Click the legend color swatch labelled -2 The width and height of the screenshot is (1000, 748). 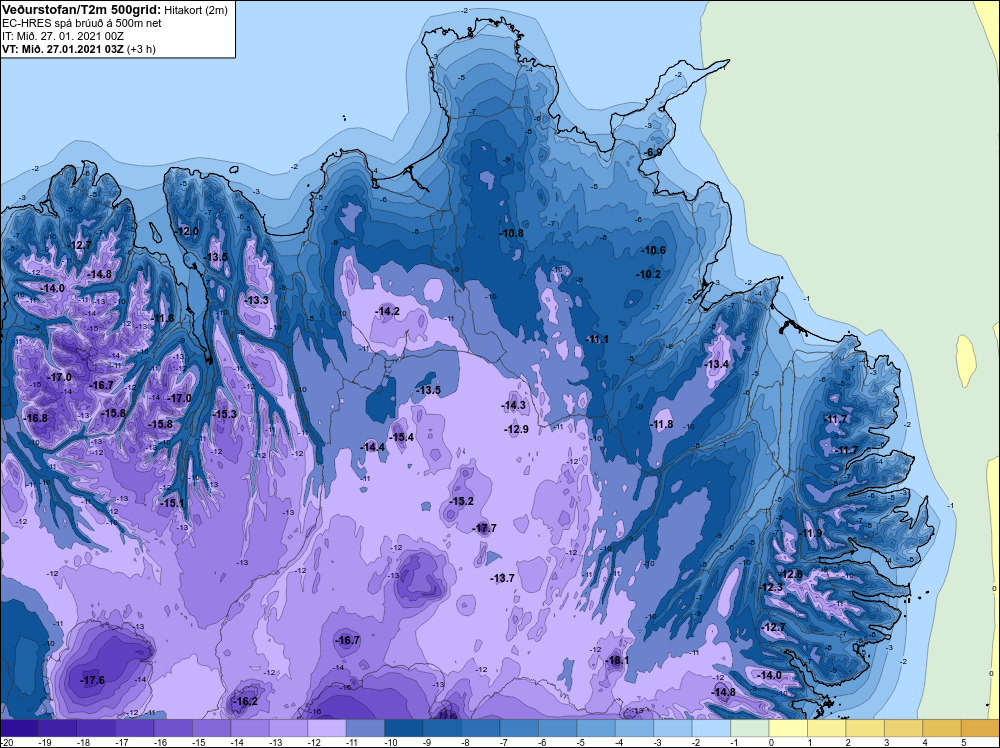(711, 728)
